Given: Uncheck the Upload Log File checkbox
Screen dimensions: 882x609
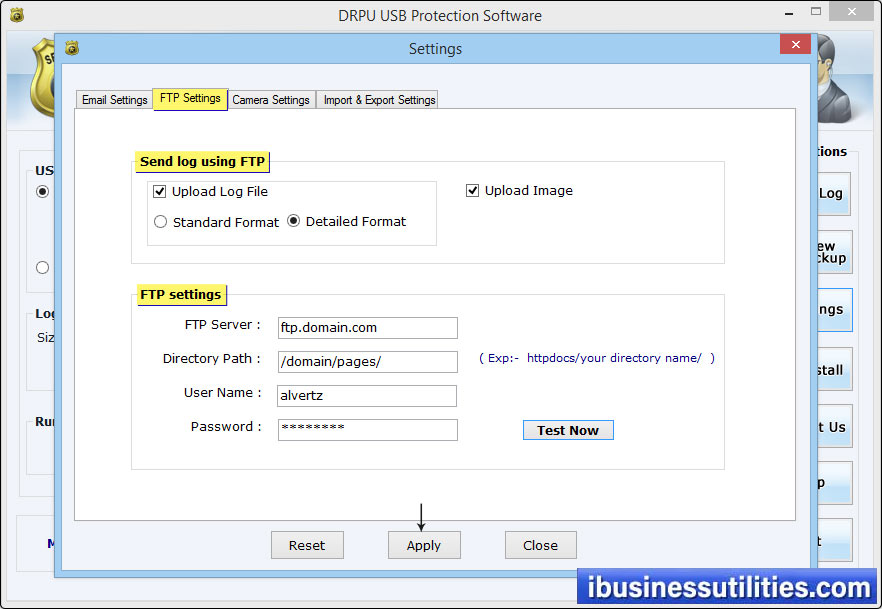Looking at the screenshot, I should coord(160,192).
